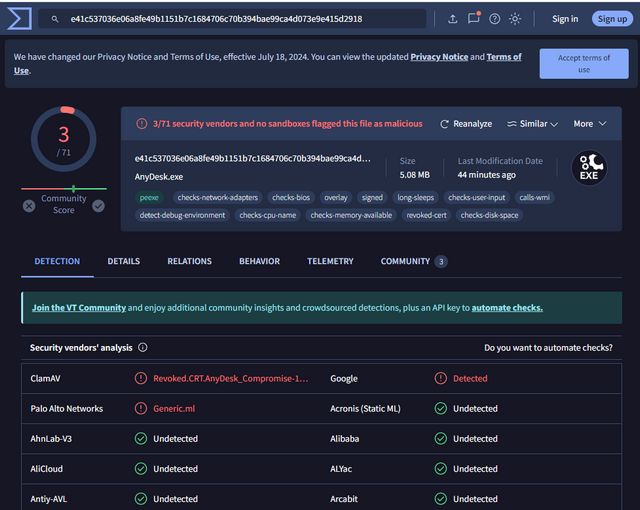Click the green check icon for ALYac
The width and height of the screenshot is (640, 510).
coord(441,469)
